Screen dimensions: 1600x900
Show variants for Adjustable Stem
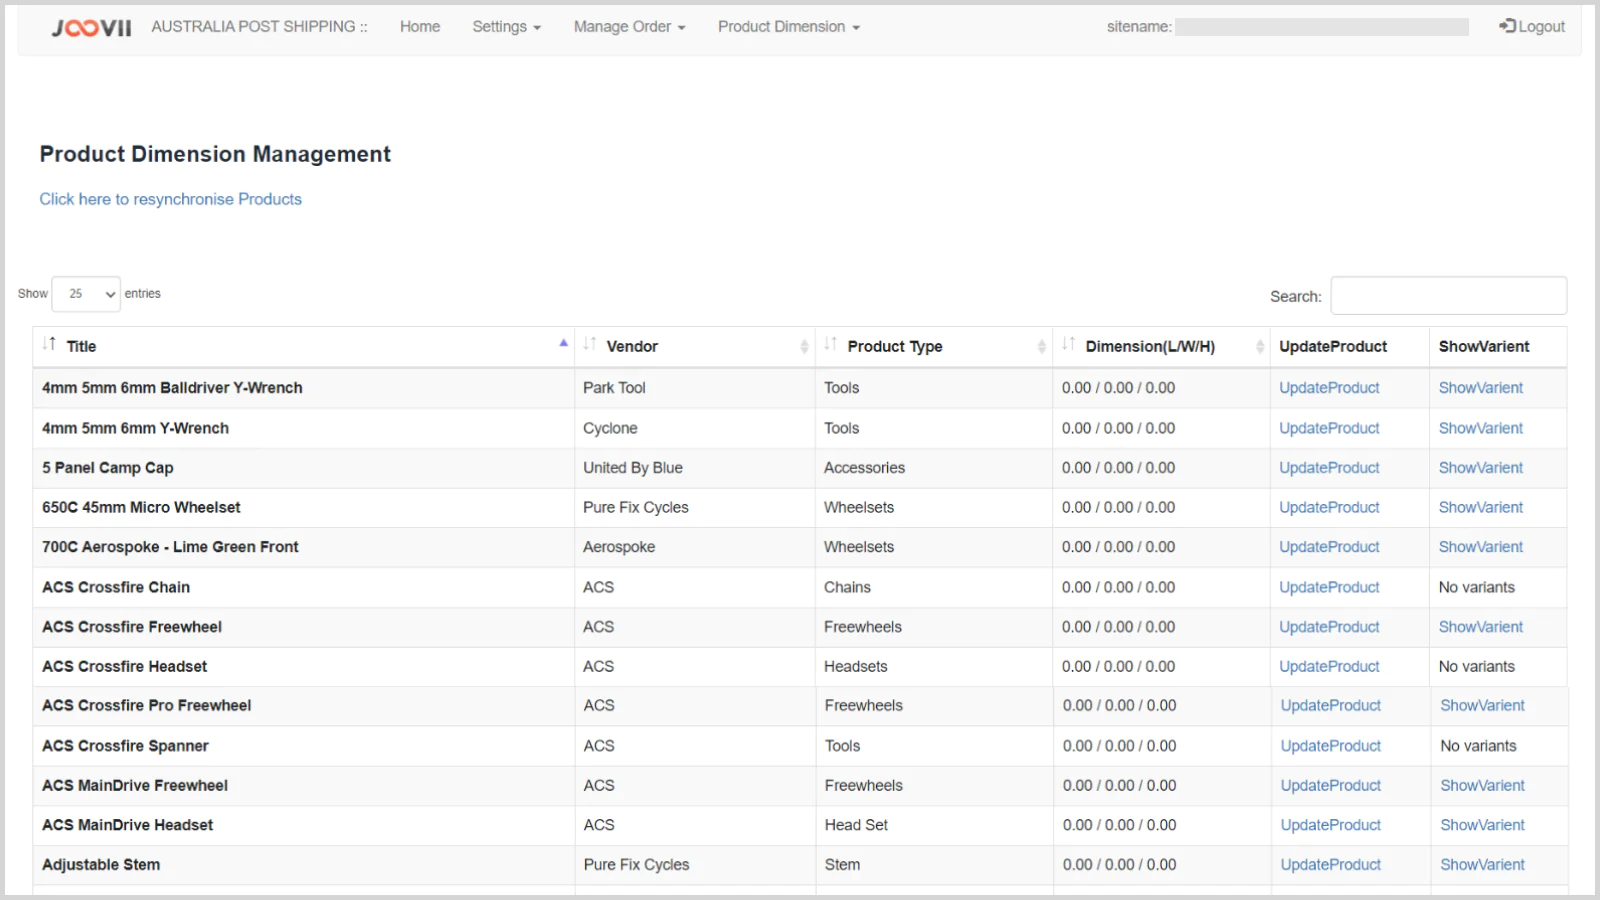[1482, 865]
